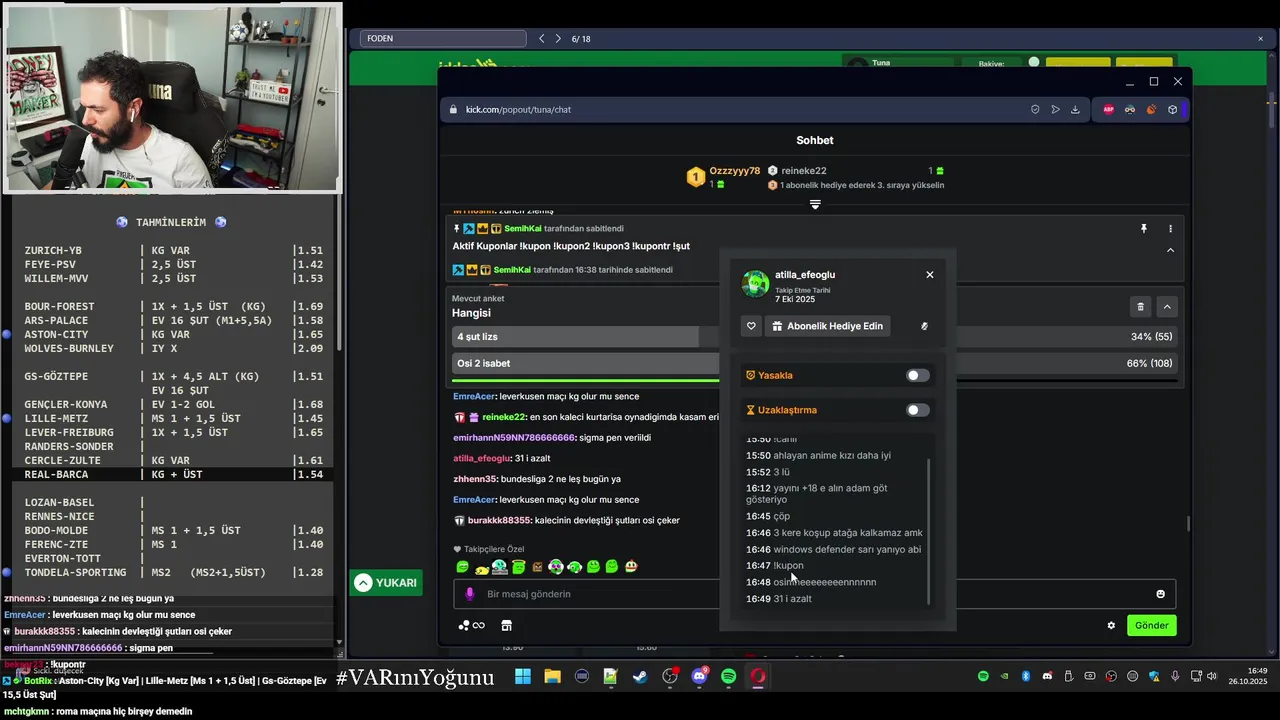Click the orange extension icon in toolbar
The width and height of the screenshot is (1280, 720).
[1151, 109]
